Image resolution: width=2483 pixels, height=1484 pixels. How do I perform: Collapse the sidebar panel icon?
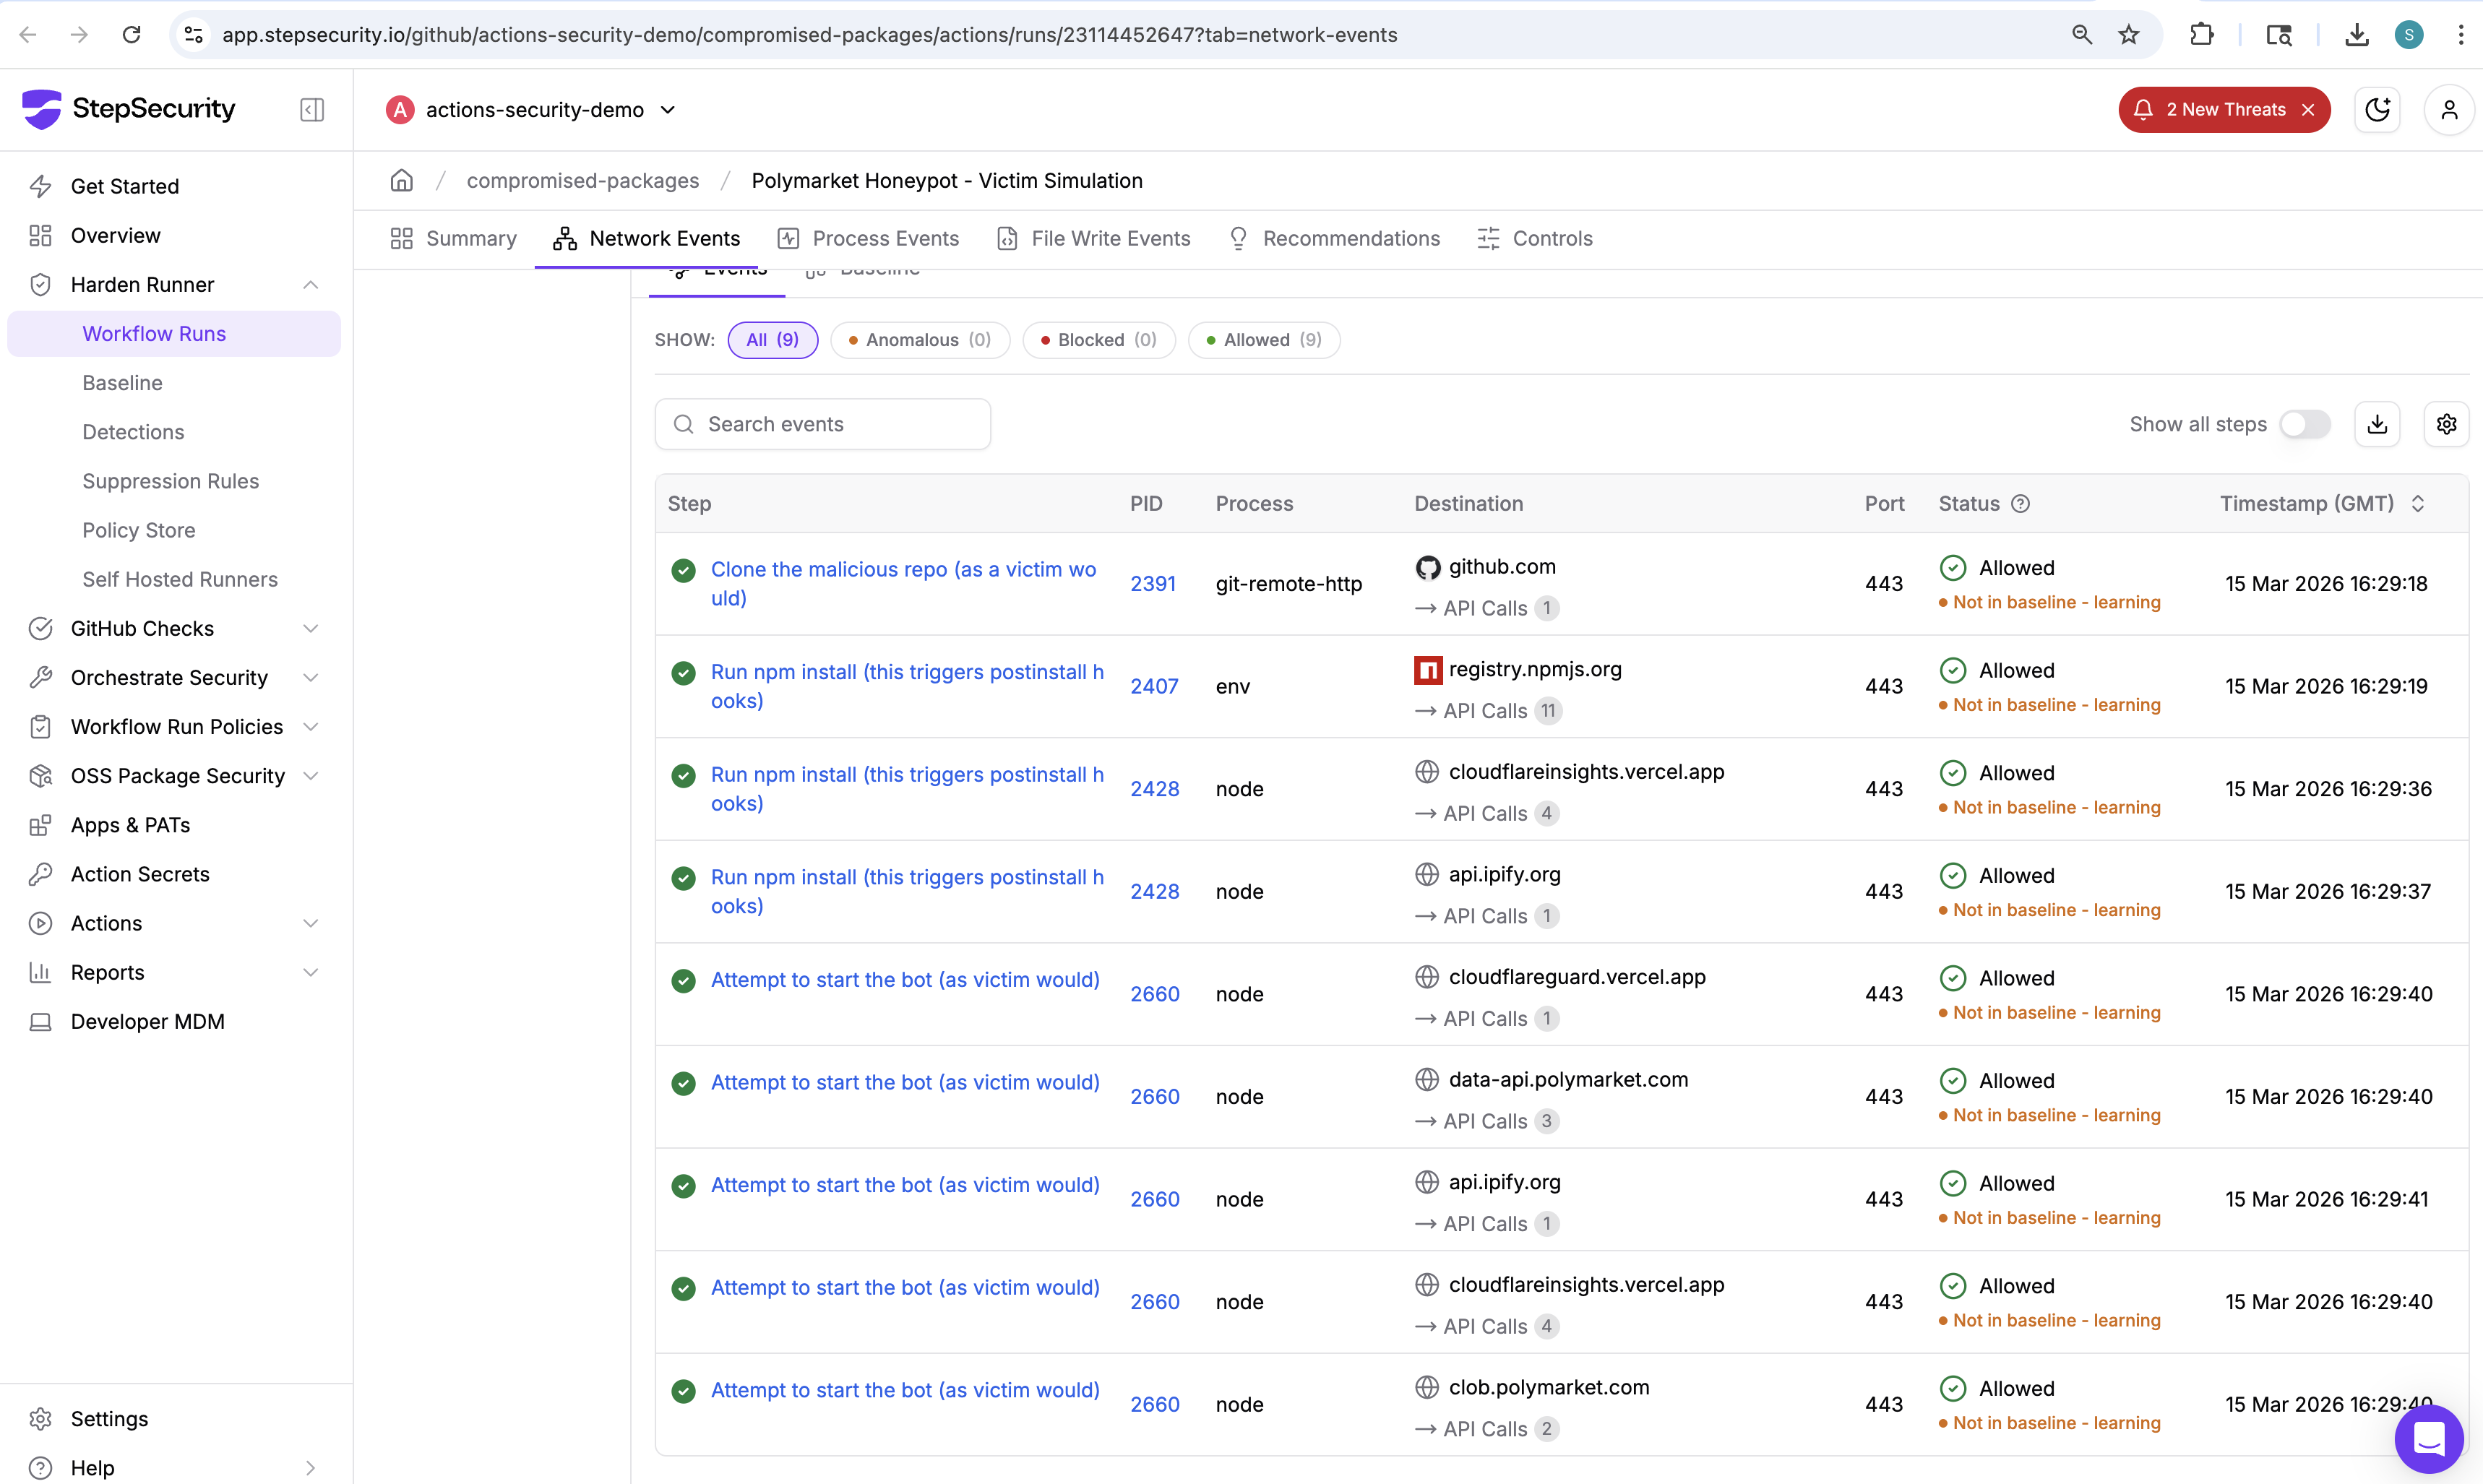coord(312,109)
